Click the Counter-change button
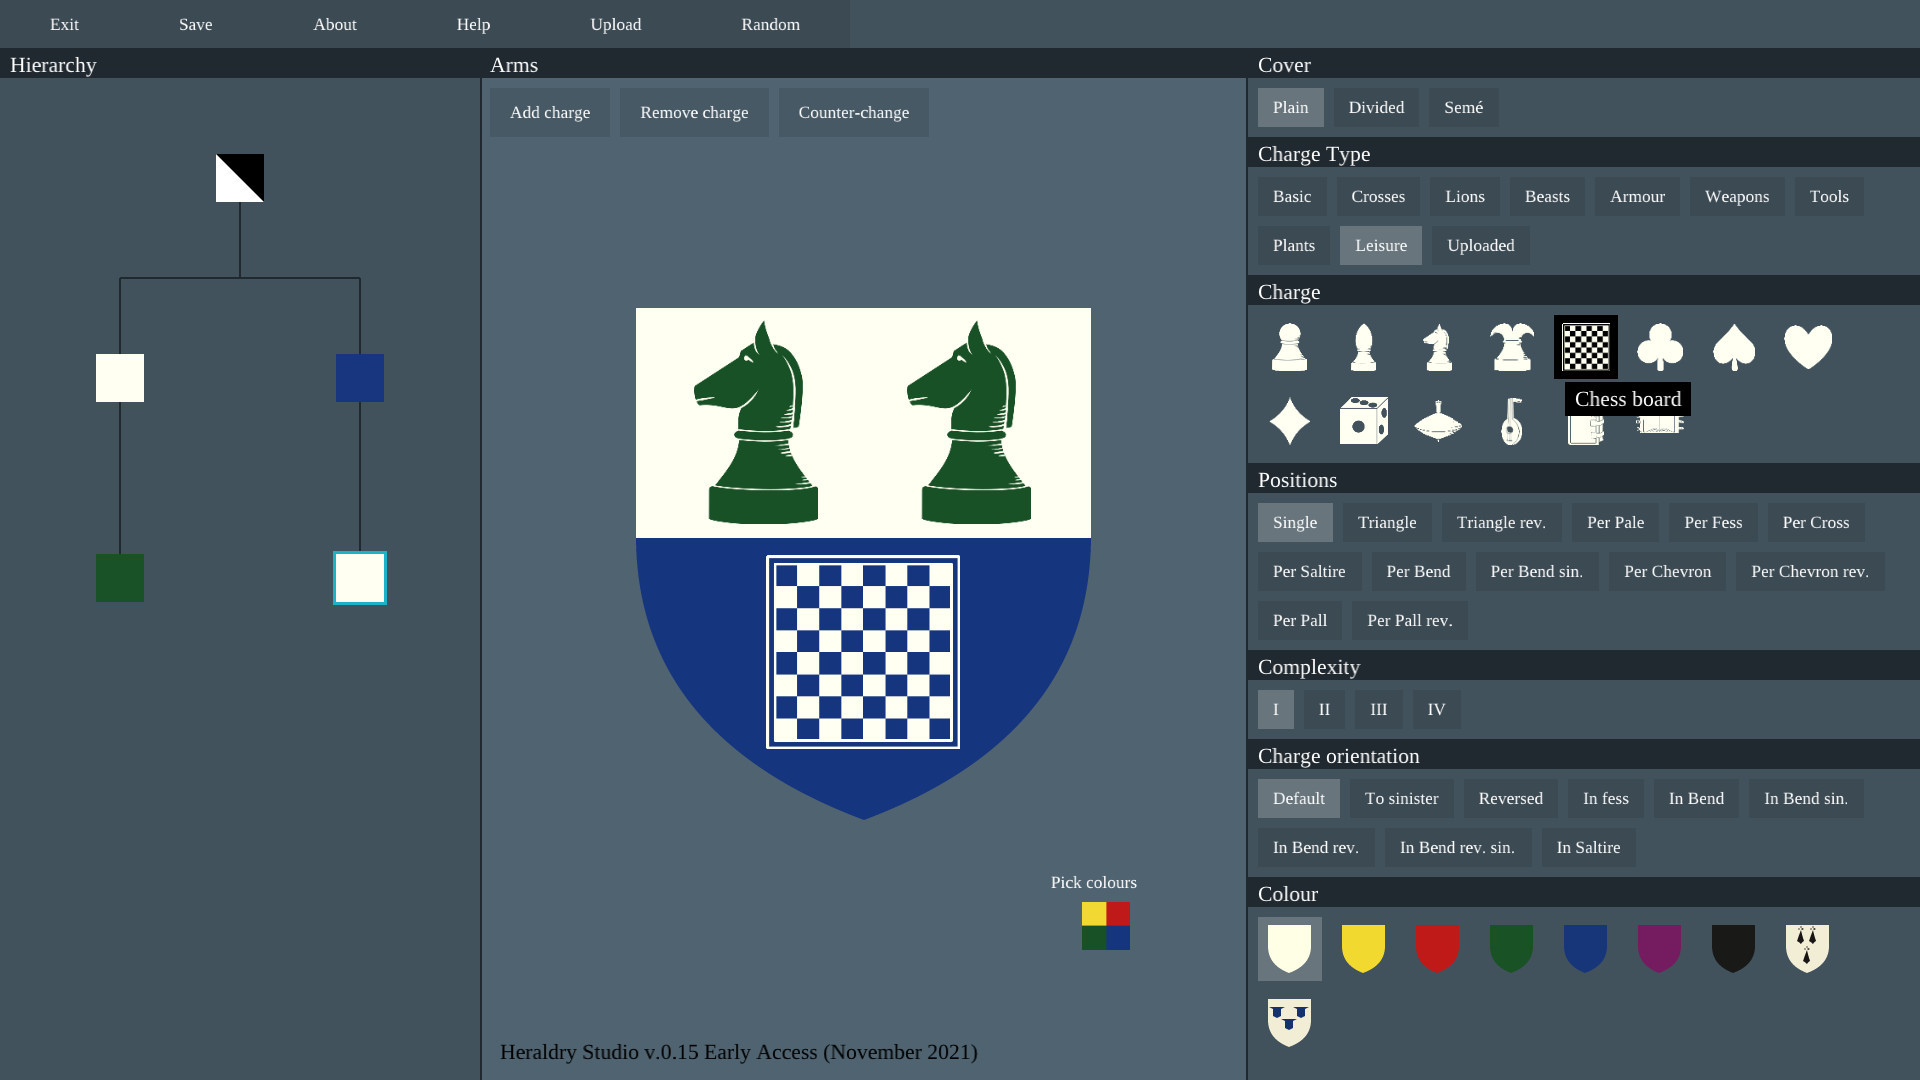 point(853,112)
